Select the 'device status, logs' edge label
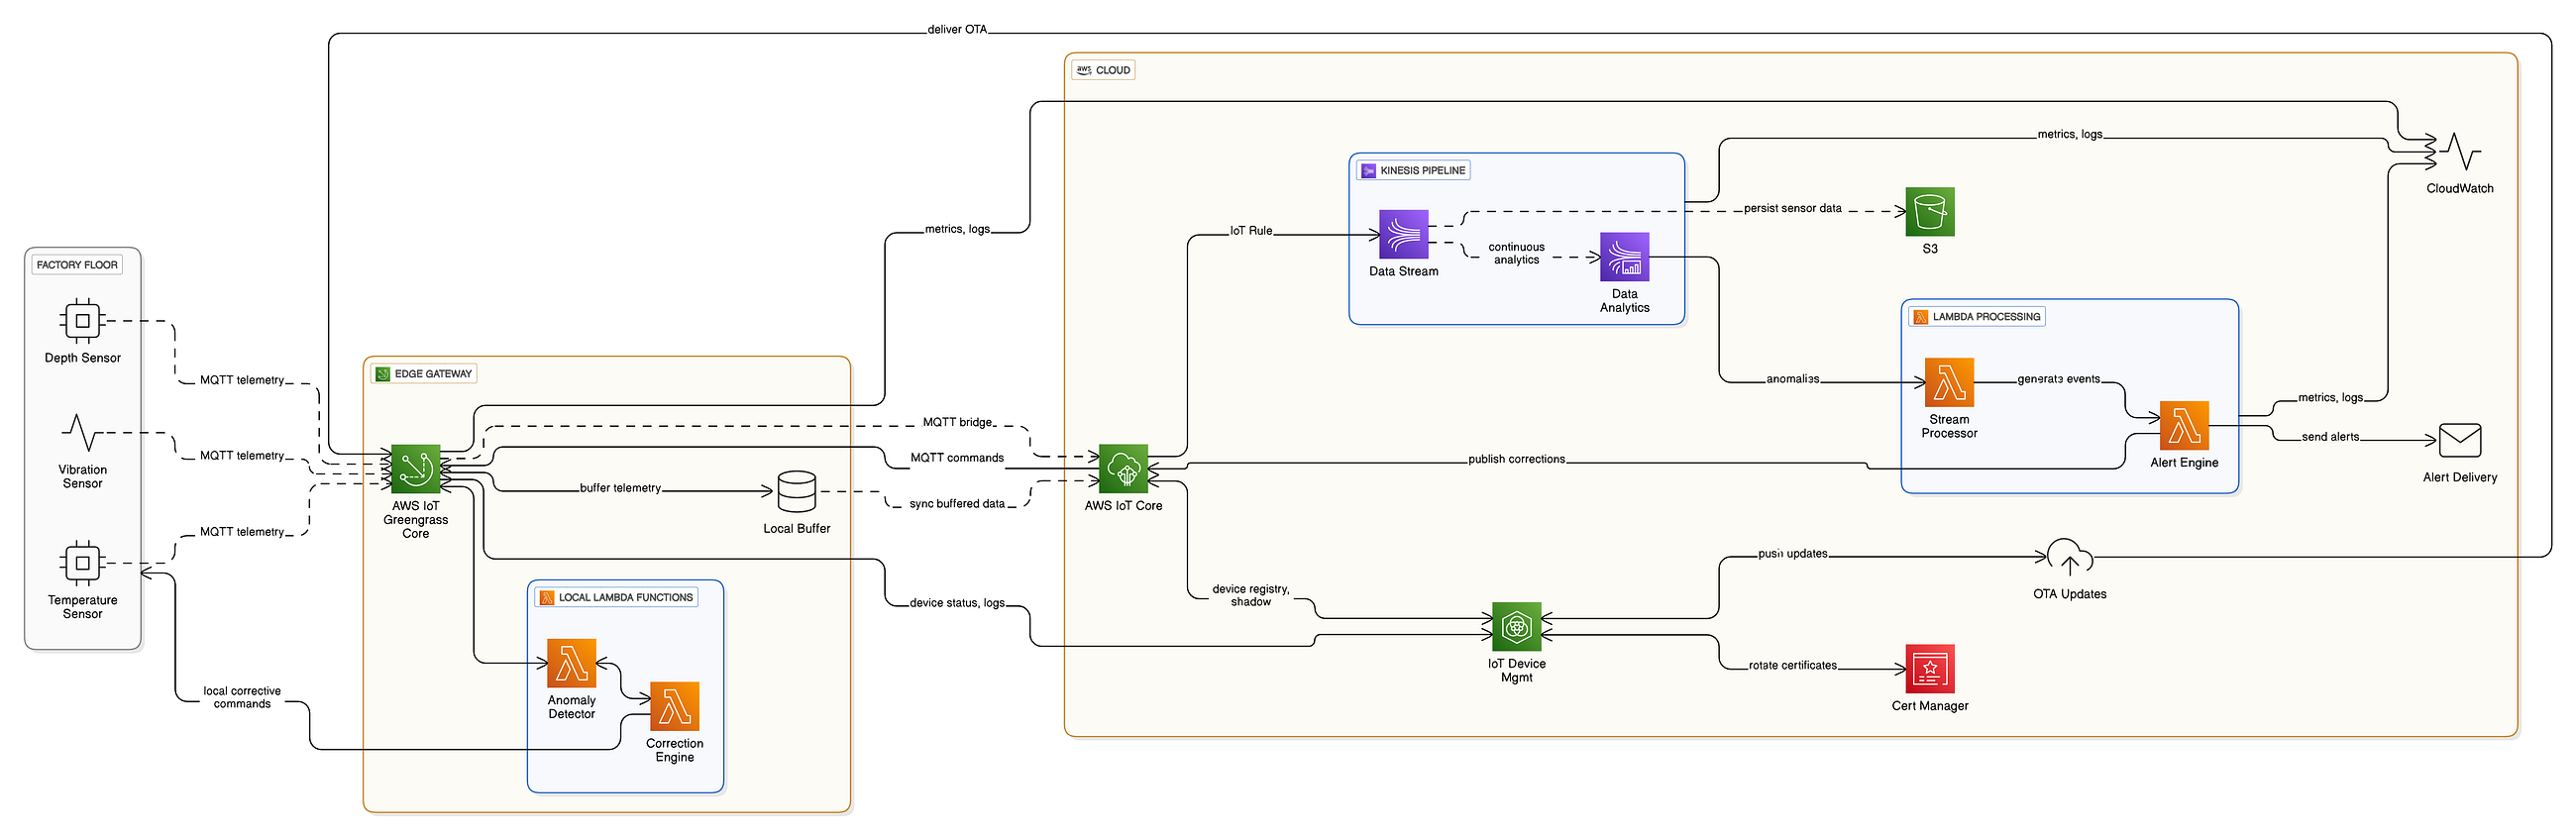The width and height of the screenshot is (2576, 837). click(957, 604)
